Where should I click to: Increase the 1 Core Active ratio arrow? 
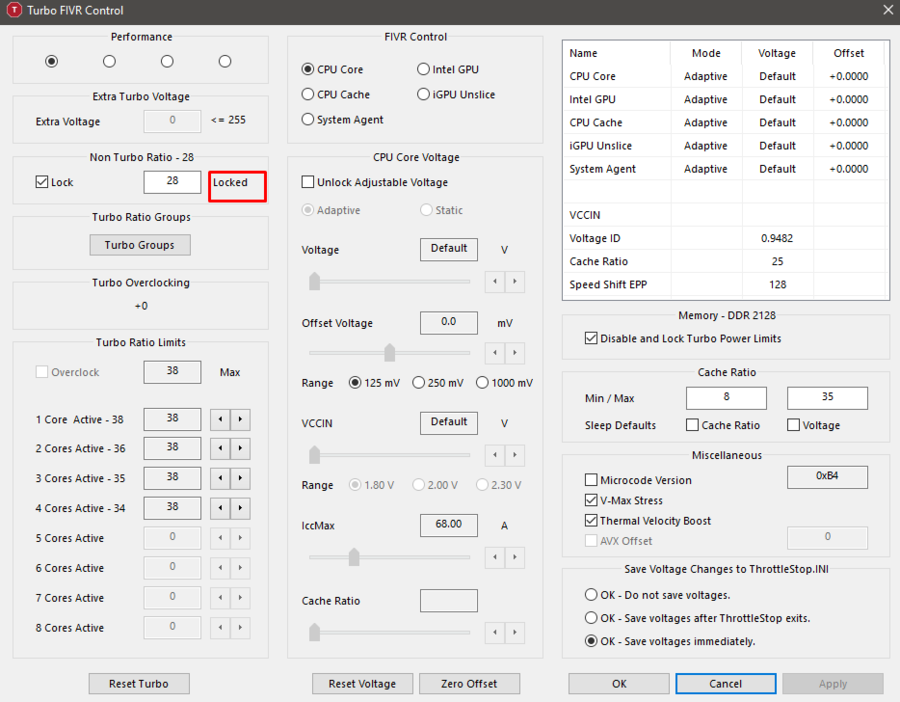coord(240,420)
